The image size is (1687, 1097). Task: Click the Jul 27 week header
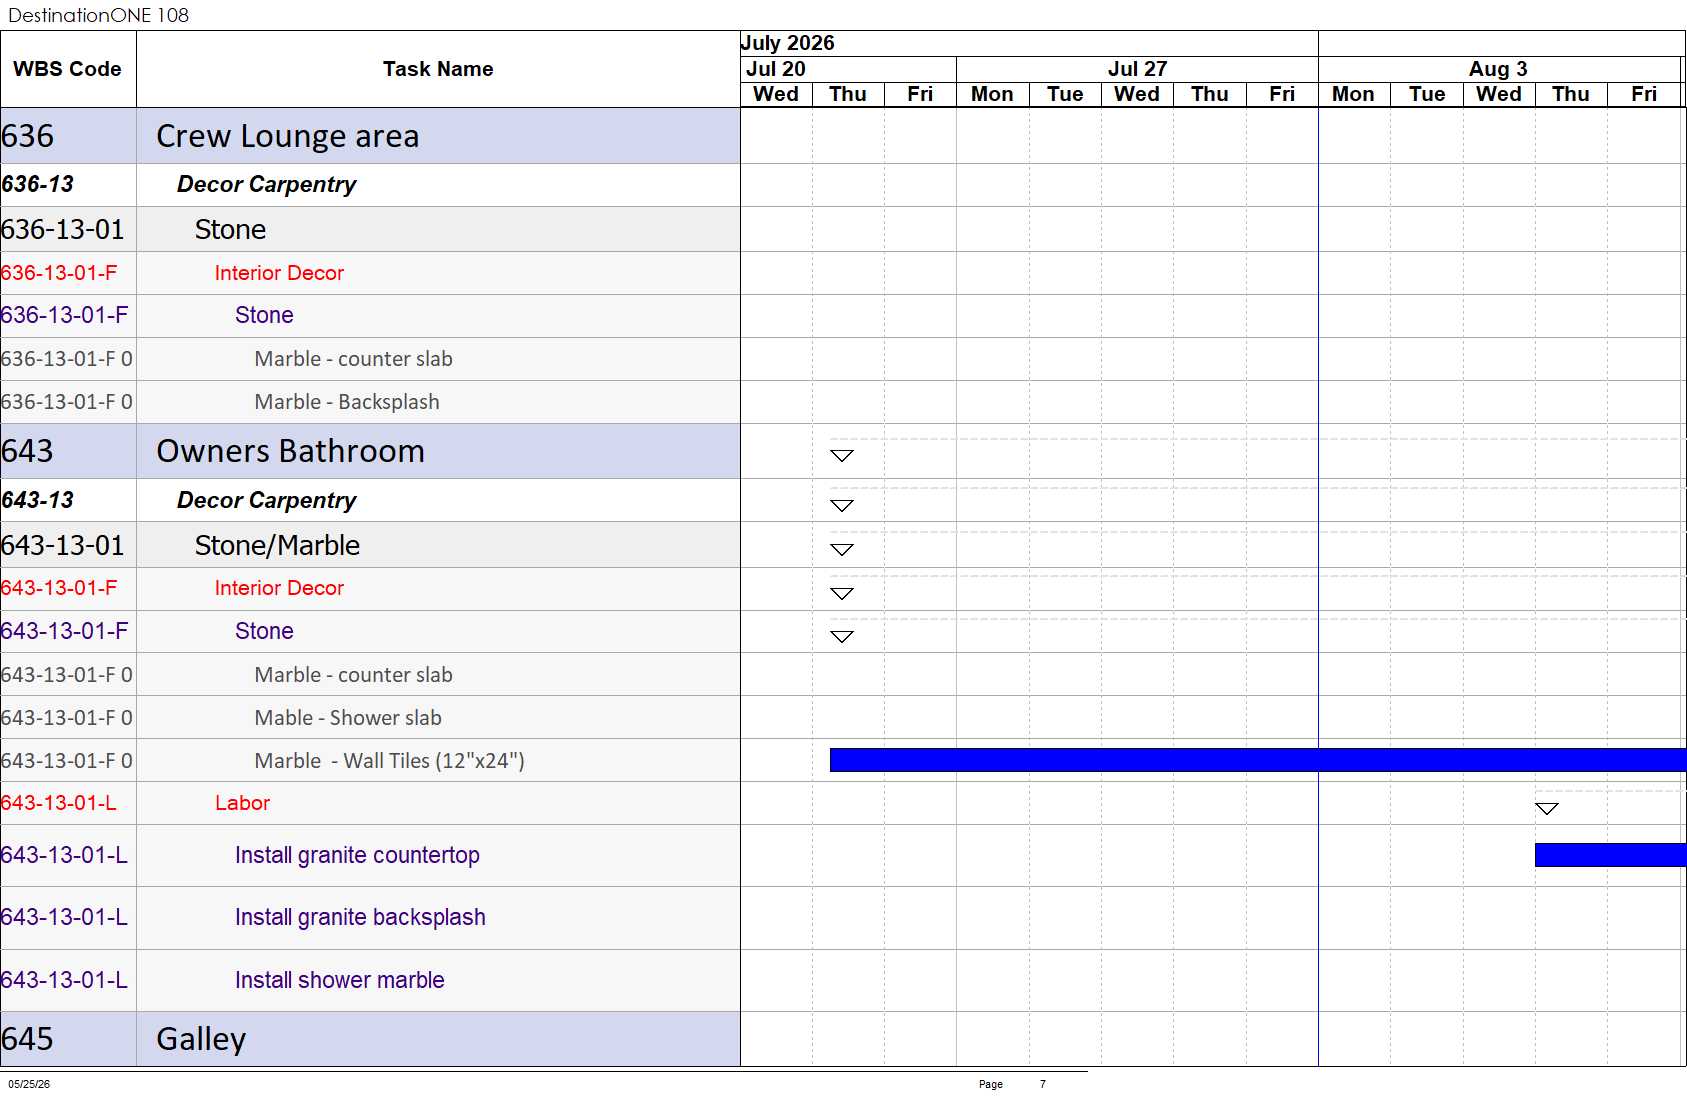click(x=1137, y=69)
